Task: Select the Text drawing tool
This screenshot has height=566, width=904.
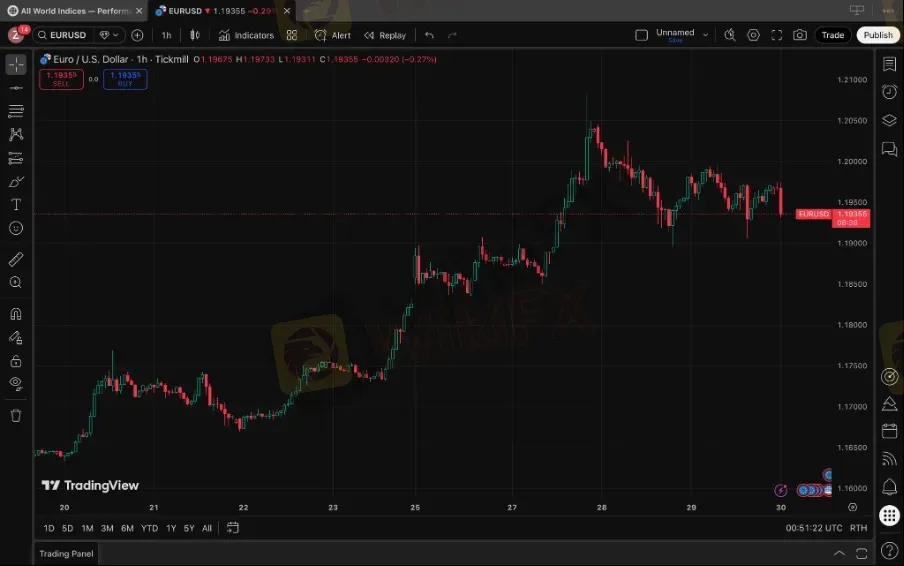Action: [x=16, y=205]
